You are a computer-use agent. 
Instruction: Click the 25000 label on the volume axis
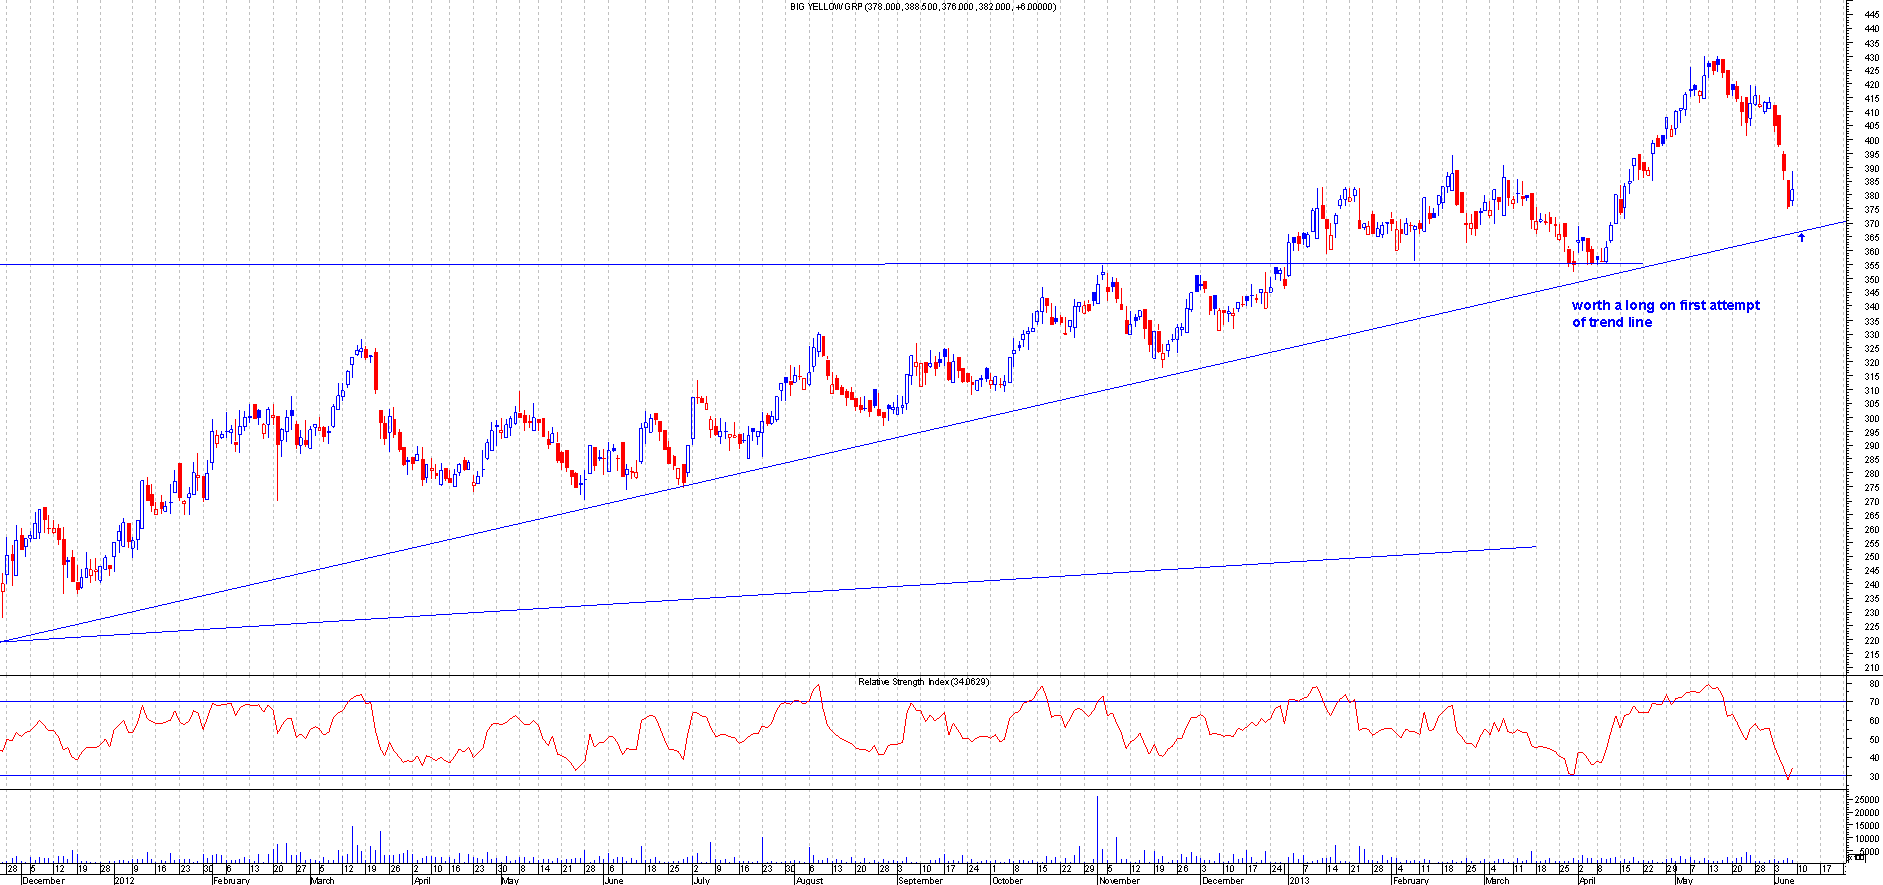(x=1866, y=800)
